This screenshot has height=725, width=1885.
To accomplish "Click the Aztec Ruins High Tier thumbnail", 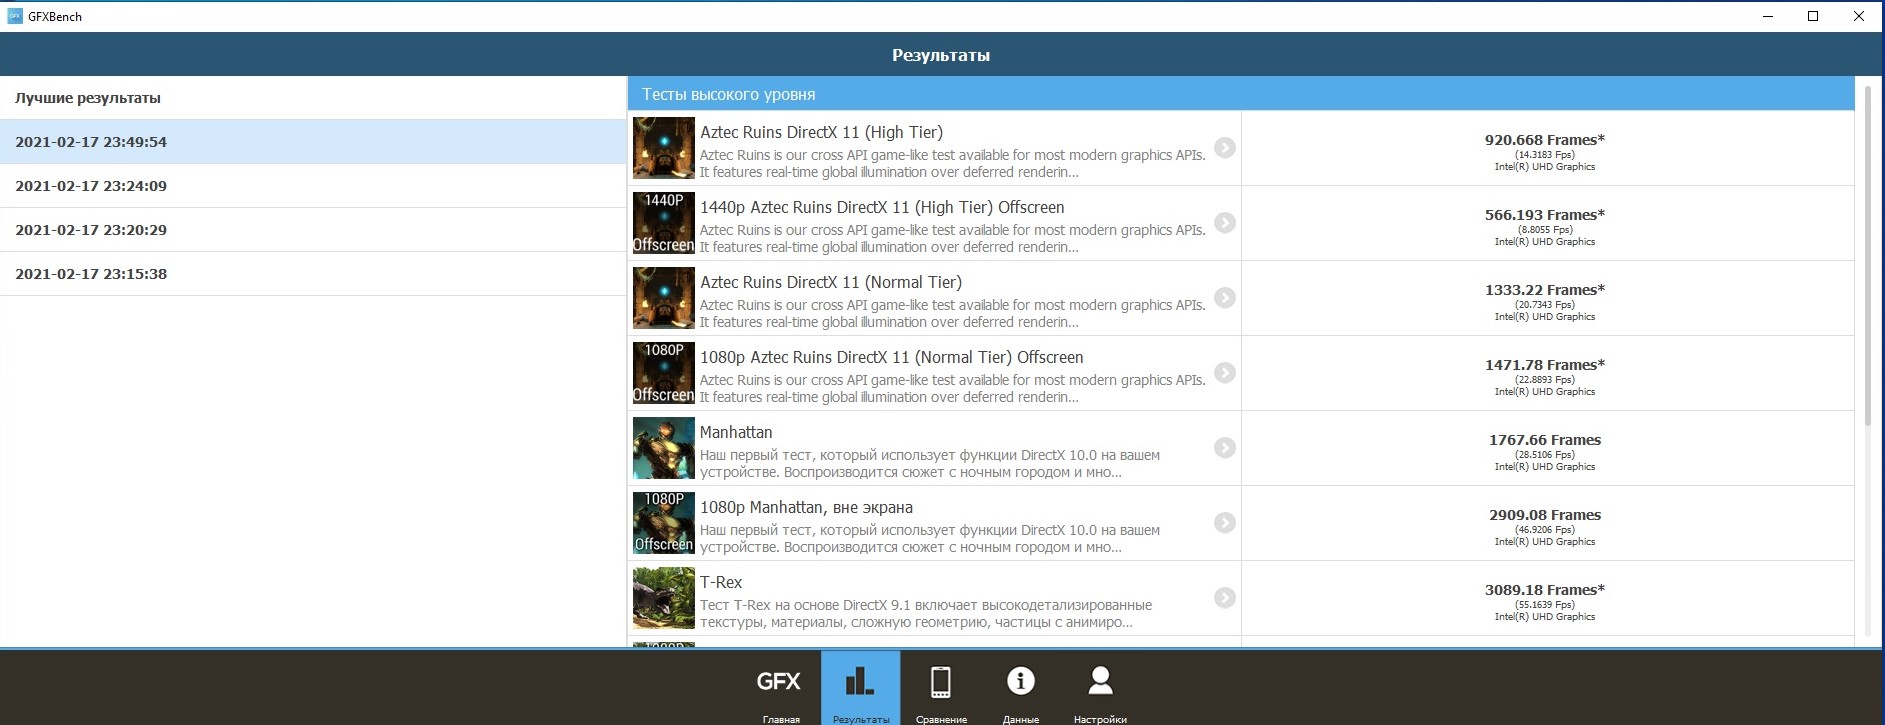I will 663,148.
